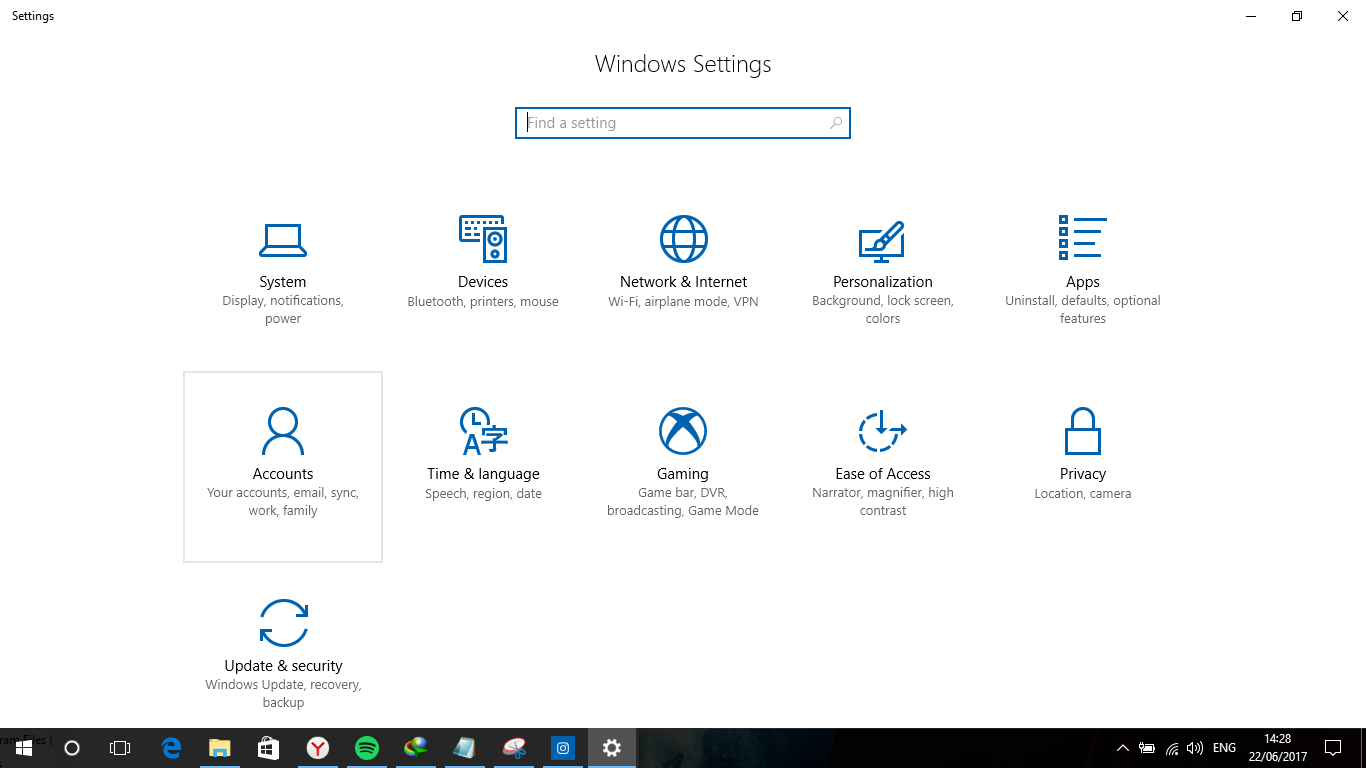The width and height of the screenshot is (1366, 768).
Task: Expand hidden system tray icons
Action: 1122,747
